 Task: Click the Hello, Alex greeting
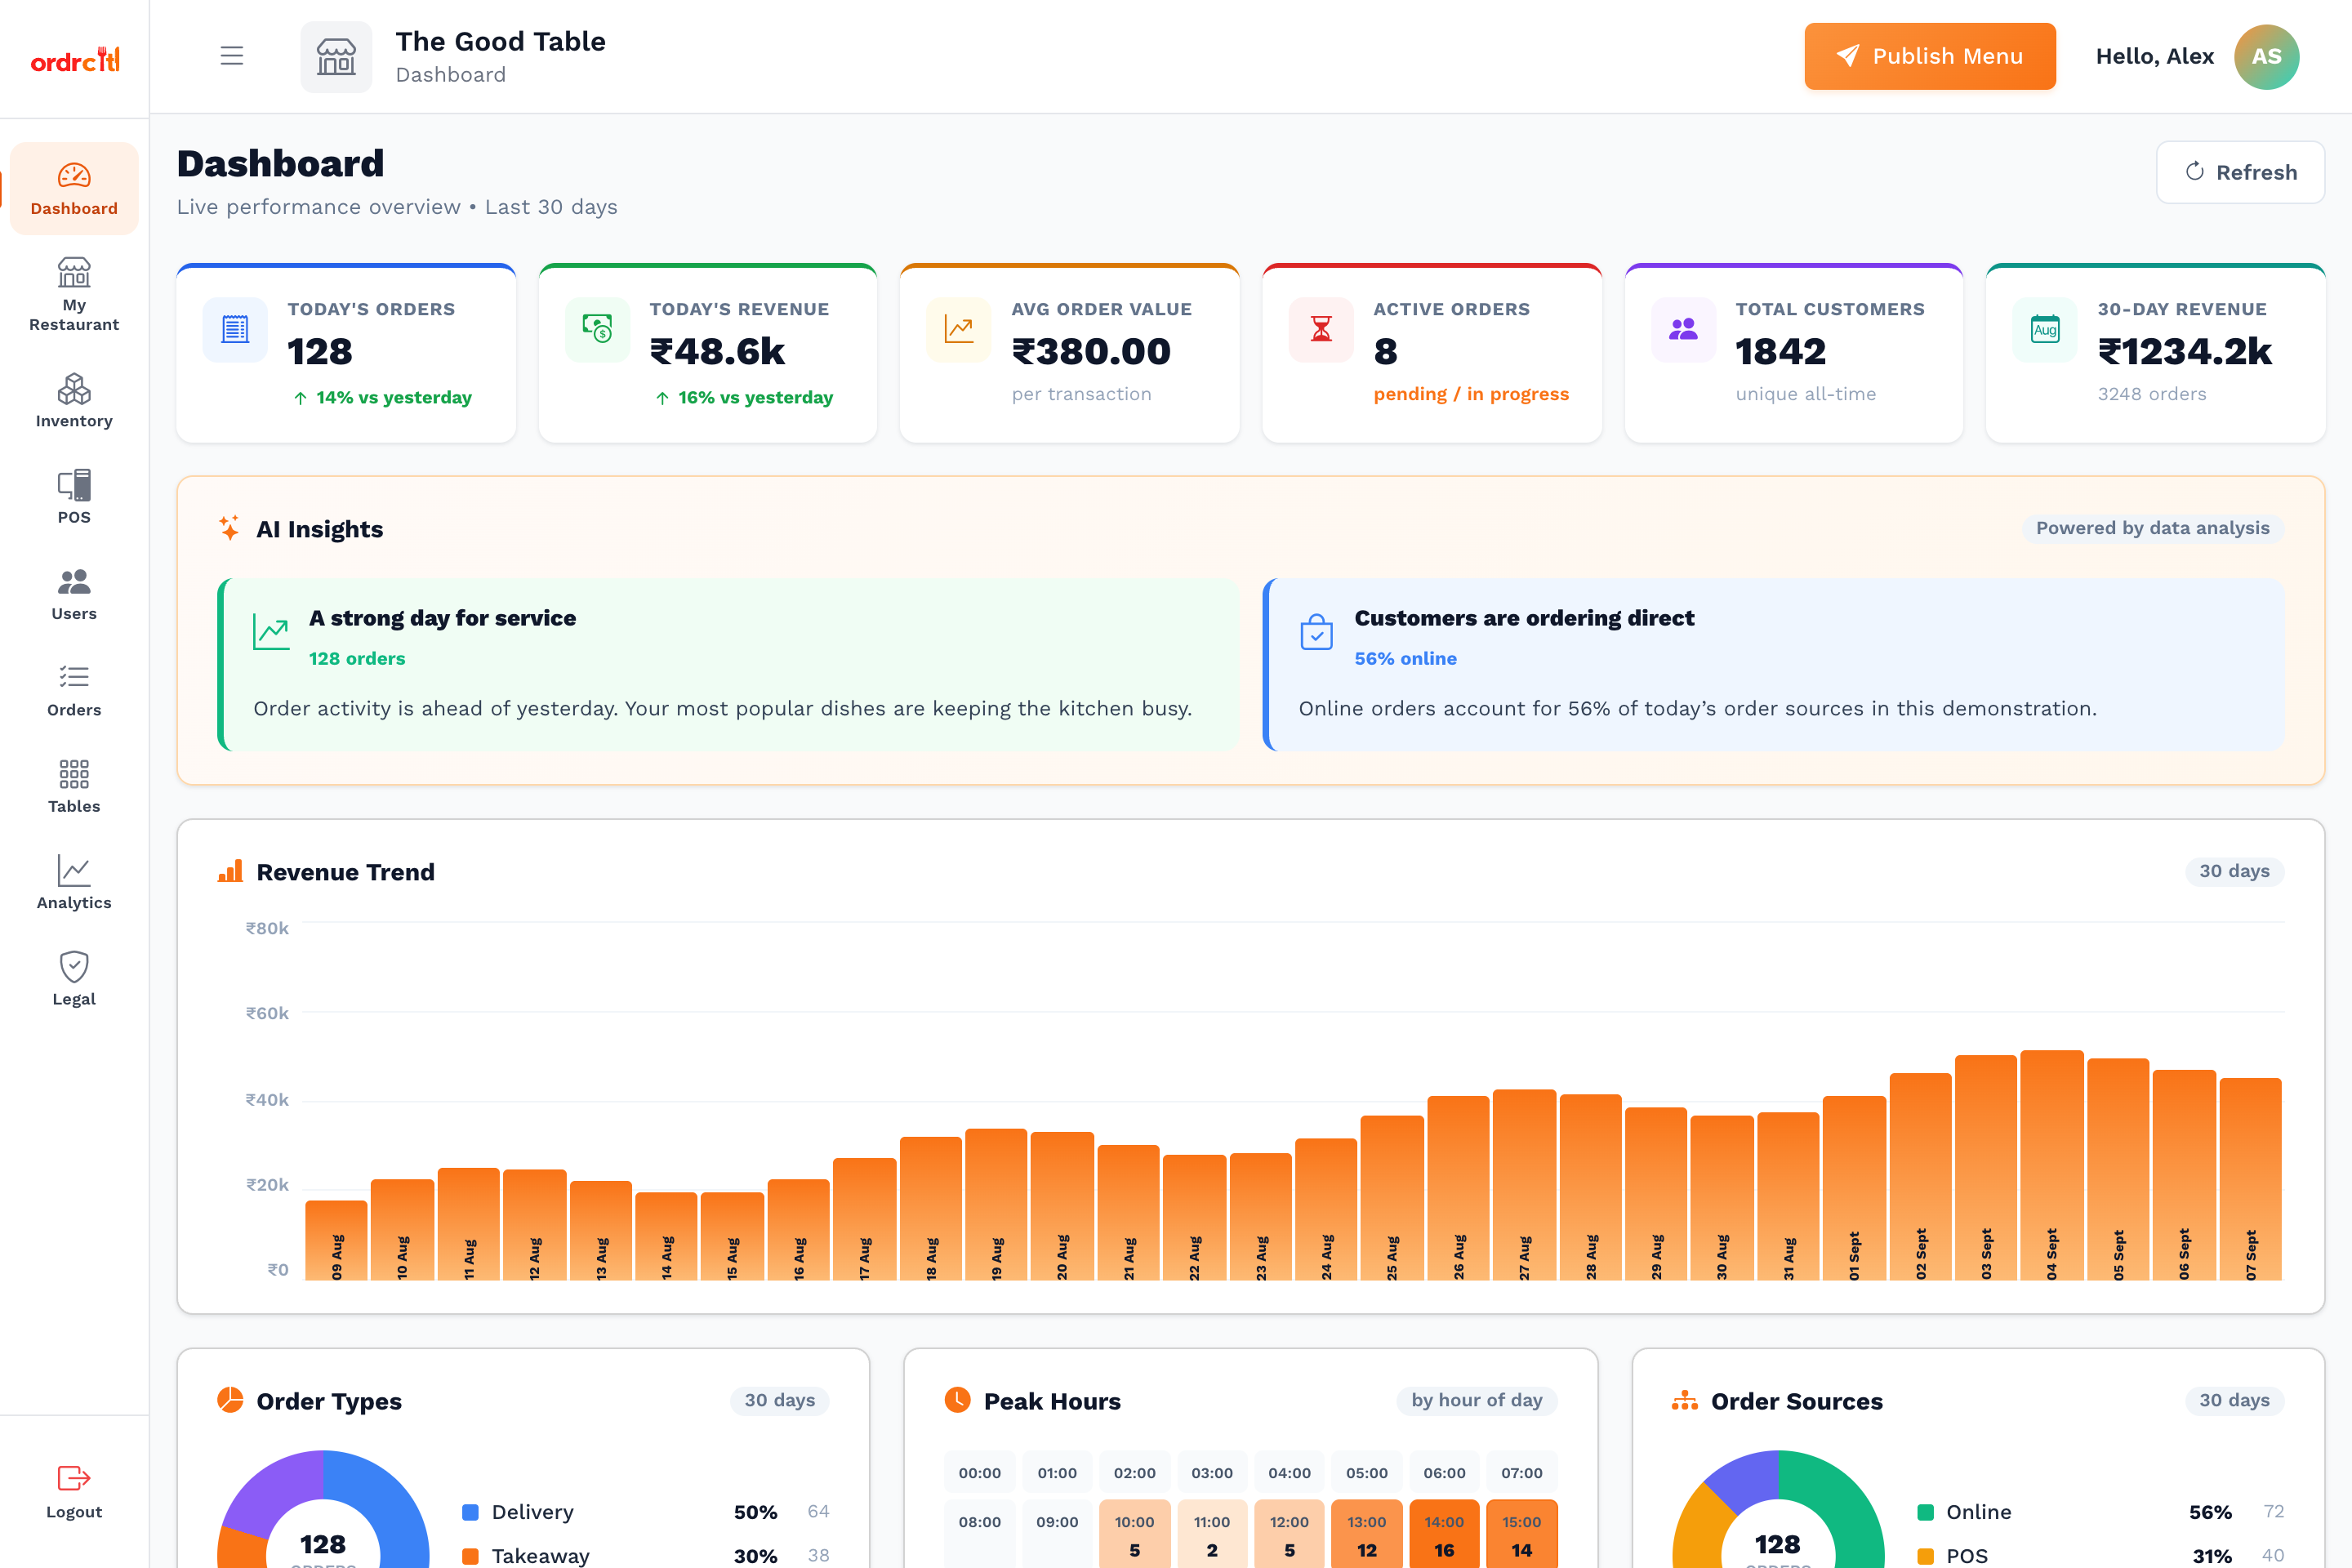tap(2154, 56)
